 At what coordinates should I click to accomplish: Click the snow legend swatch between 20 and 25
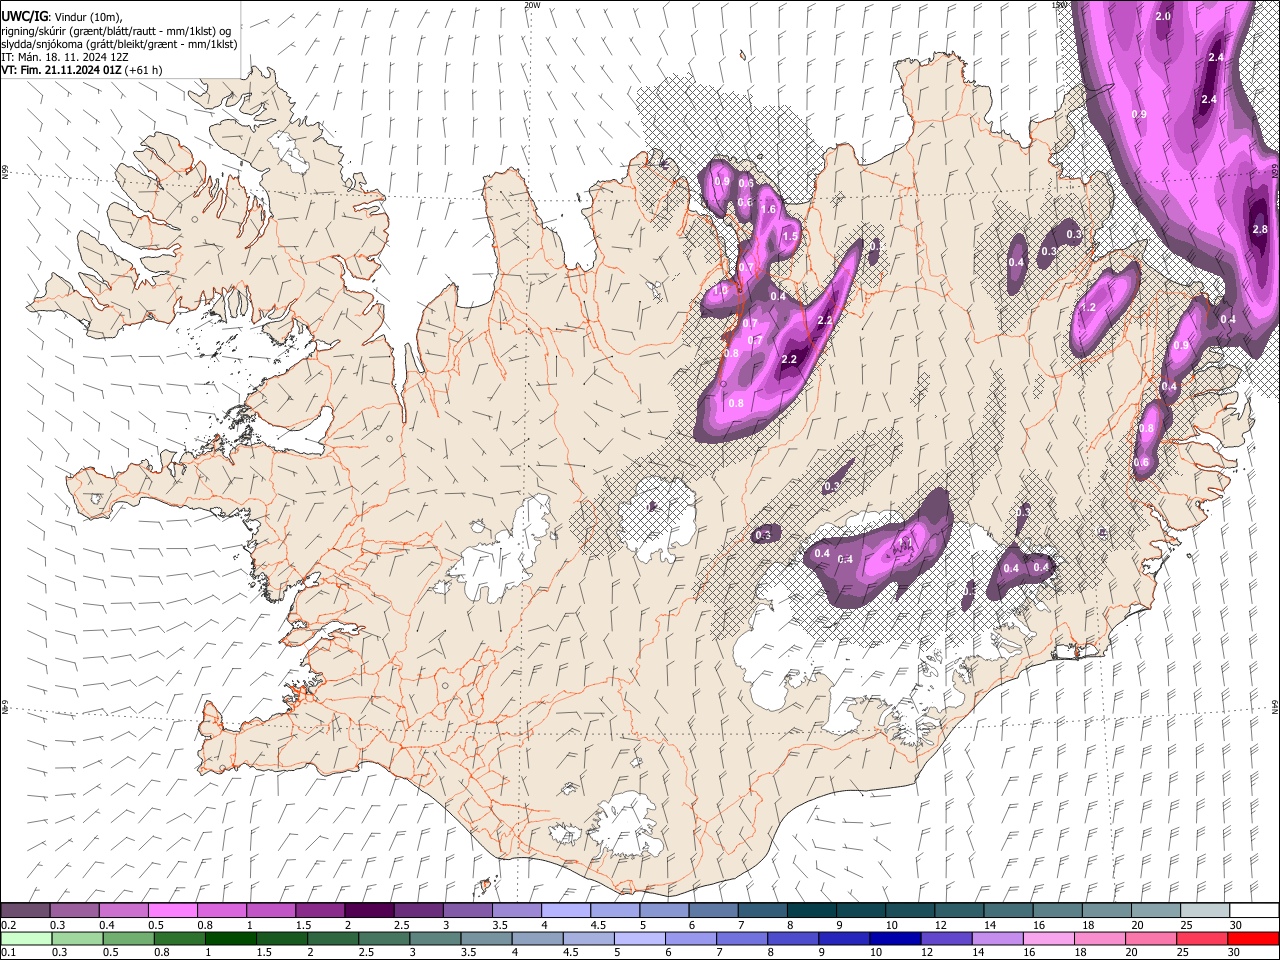tap(1155, 911)
